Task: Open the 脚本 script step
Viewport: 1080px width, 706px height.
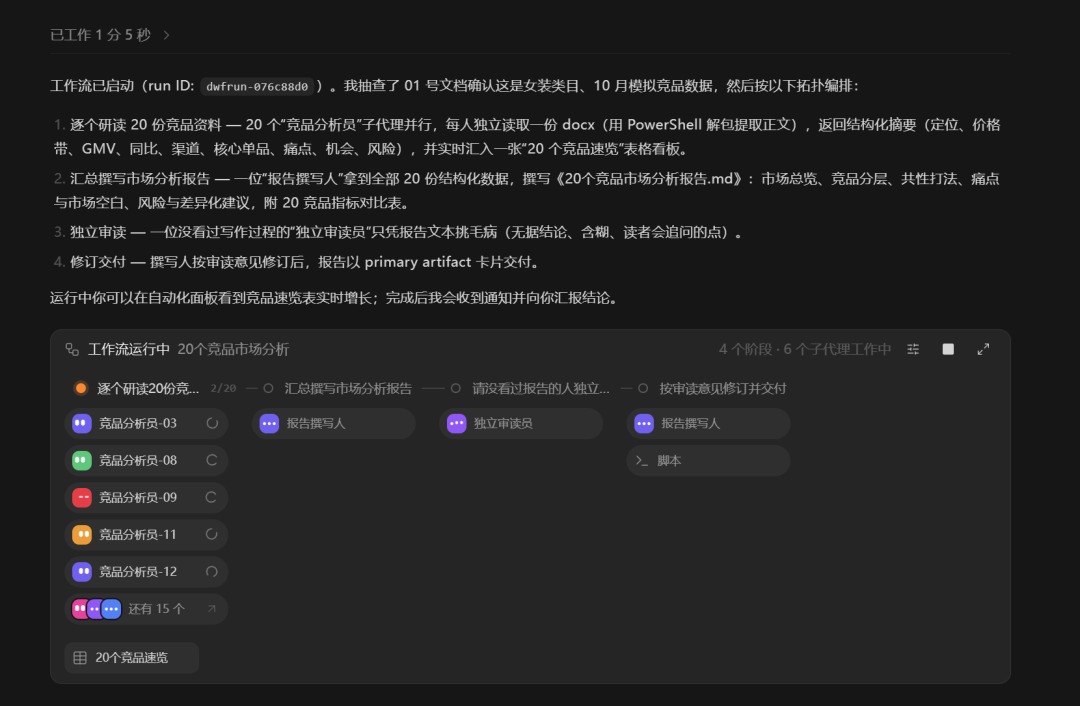Action: click(708, 461)
